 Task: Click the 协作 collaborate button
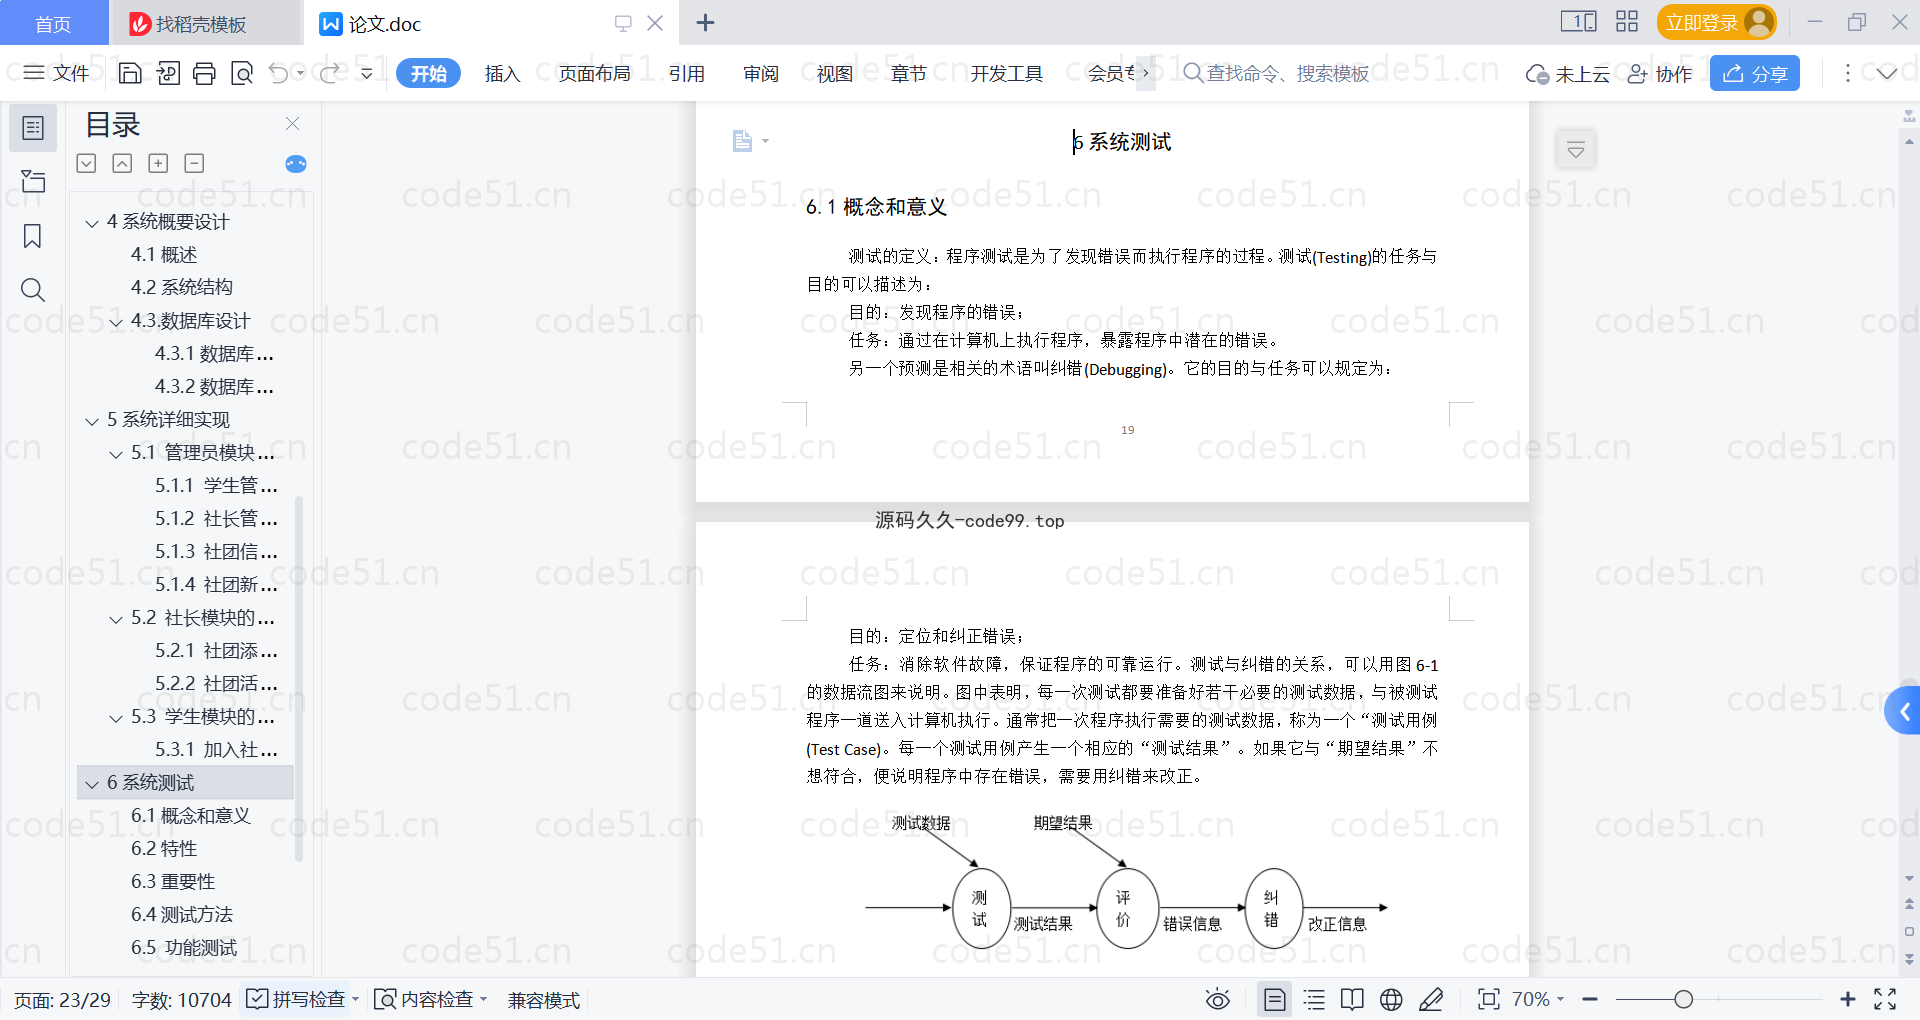coord(1660,73)
